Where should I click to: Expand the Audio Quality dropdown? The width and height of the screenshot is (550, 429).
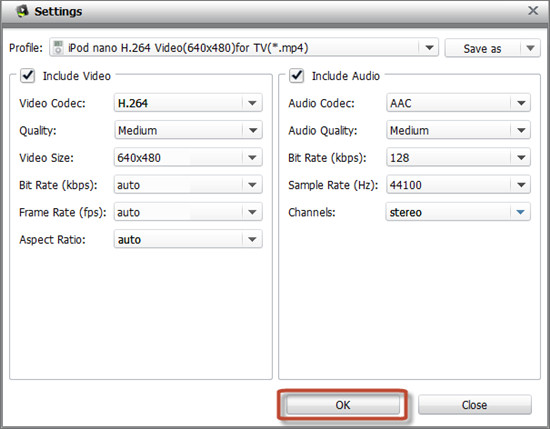point(458,130)
